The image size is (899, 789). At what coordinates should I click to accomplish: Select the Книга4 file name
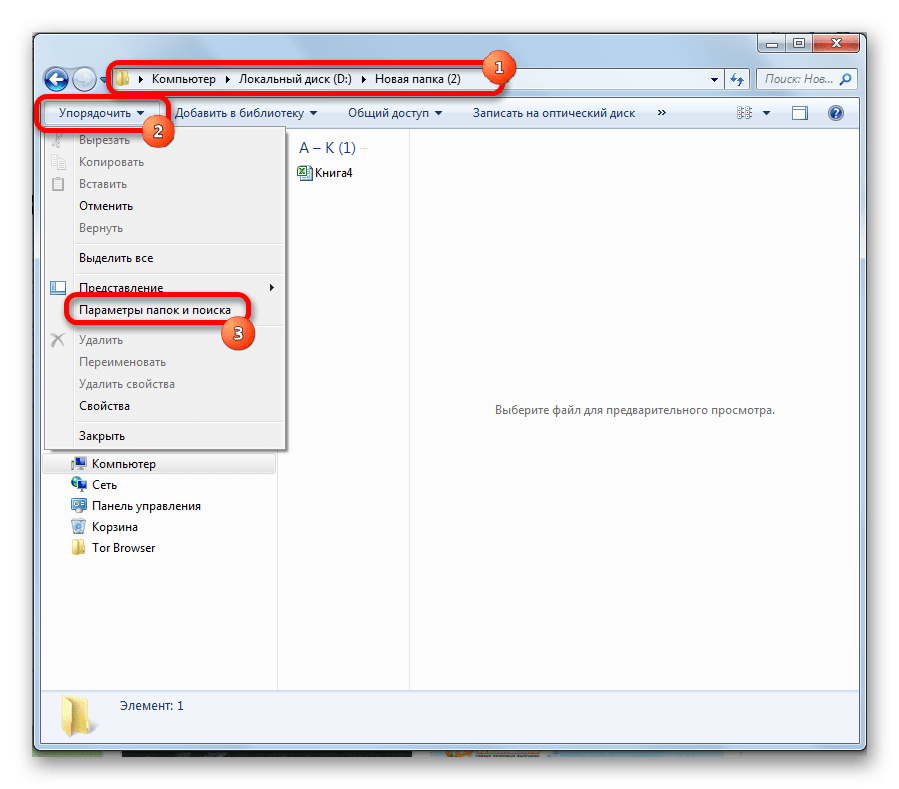(x=334, y=173)
